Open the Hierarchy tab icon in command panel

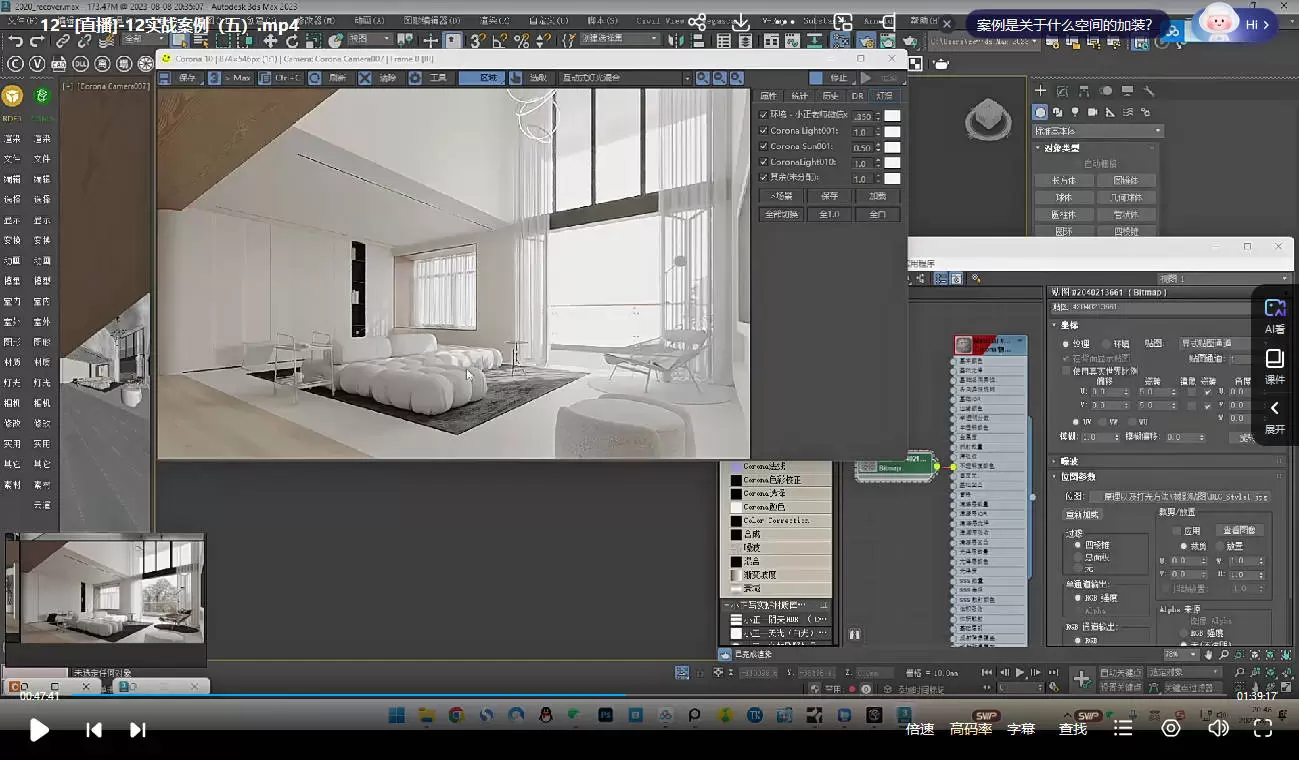[1085, 91]
